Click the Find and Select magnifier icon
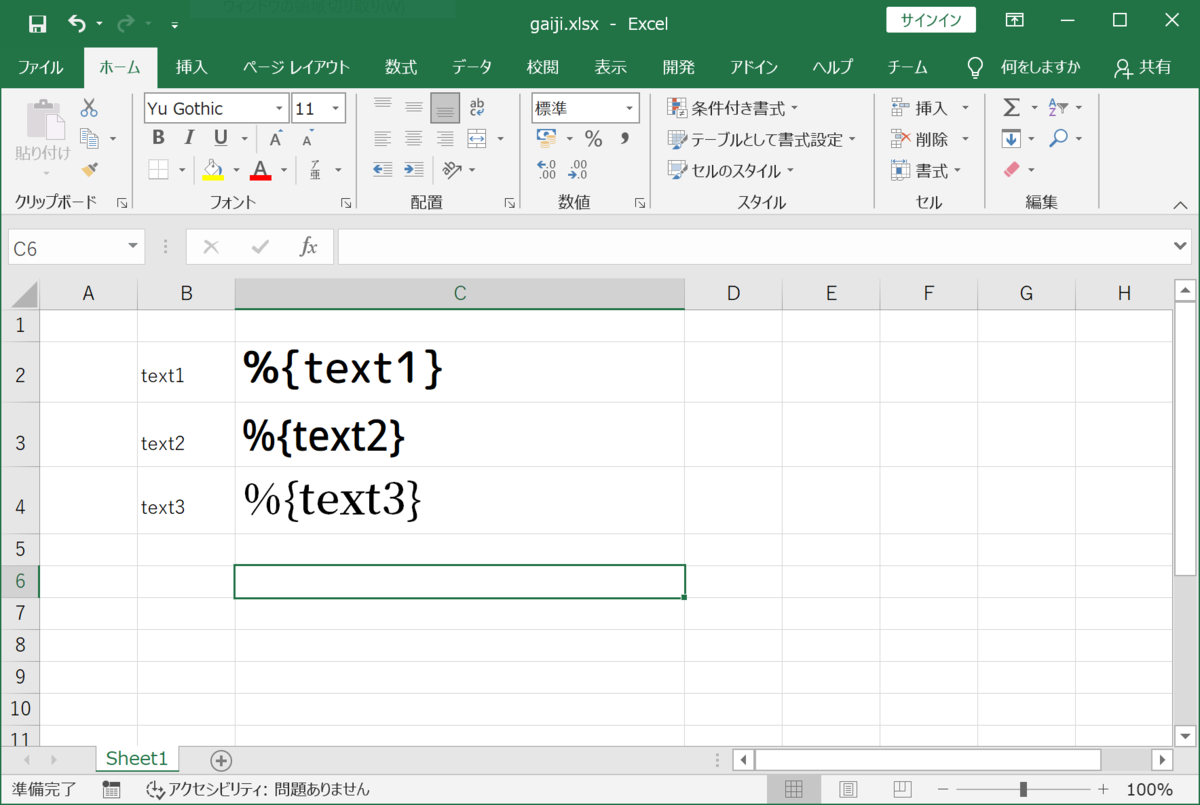The height and width of the screenshot is (805, 1200). click(1058, 138)
